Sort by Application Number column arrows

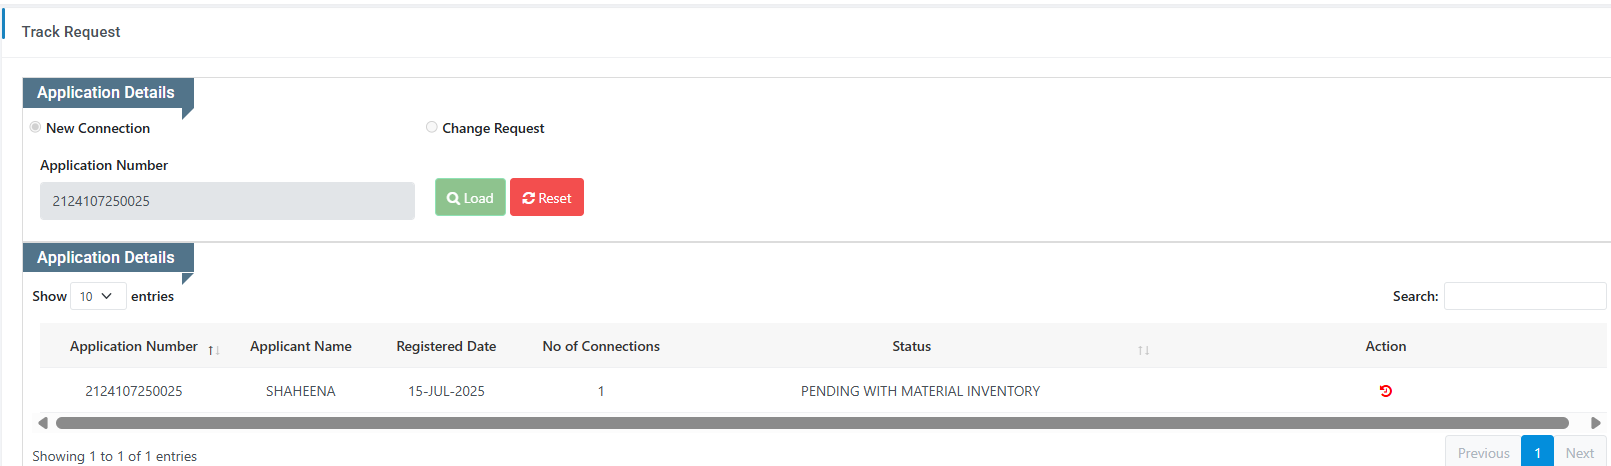pyautogui.click(x=214, y=350)
